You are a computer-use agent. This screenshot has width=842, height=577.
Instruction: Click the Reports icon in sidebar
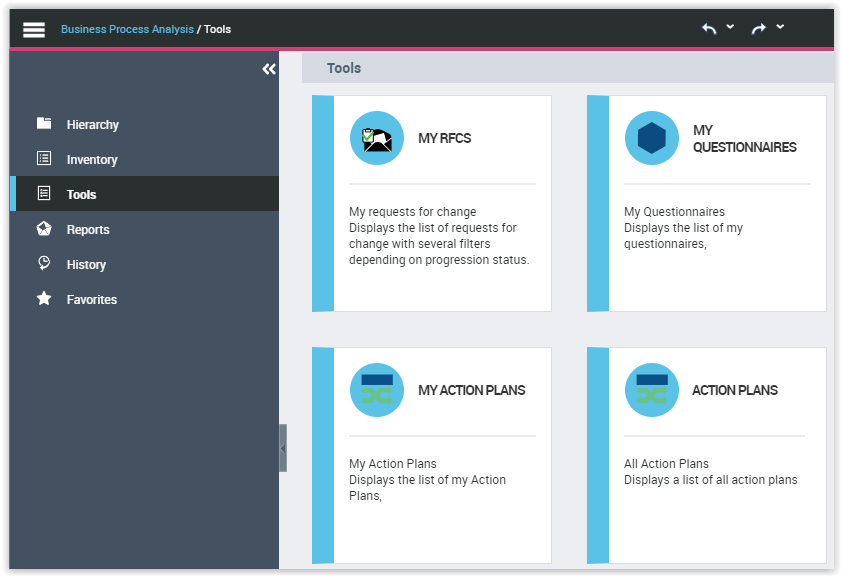[x=44, y=229]
